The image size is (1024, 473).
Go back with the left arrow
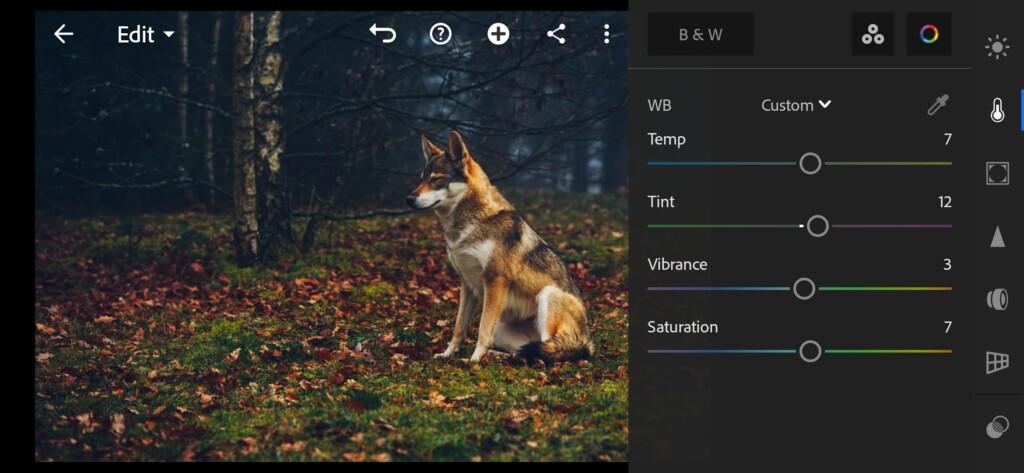(63, 34)
